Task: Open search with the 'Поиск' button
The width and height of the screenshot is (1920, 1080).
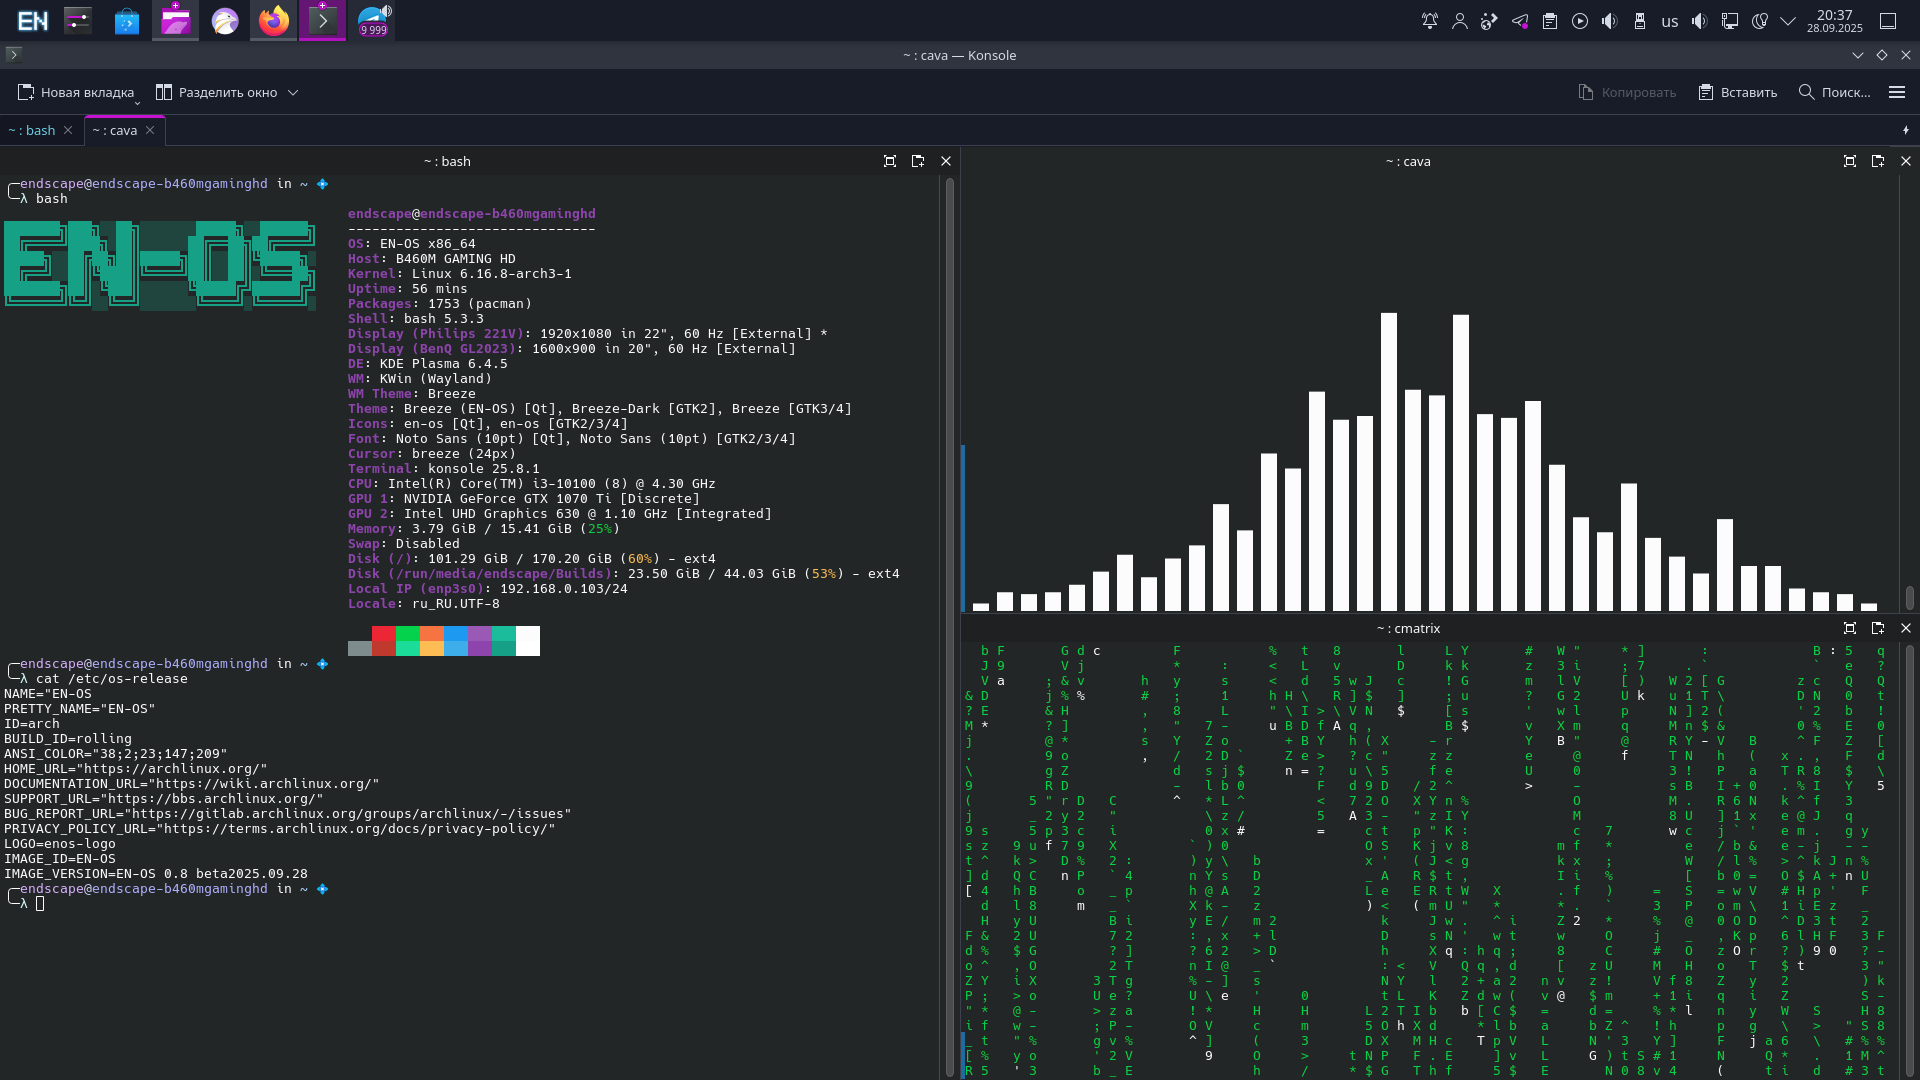Action: [x=1837, y=92]
